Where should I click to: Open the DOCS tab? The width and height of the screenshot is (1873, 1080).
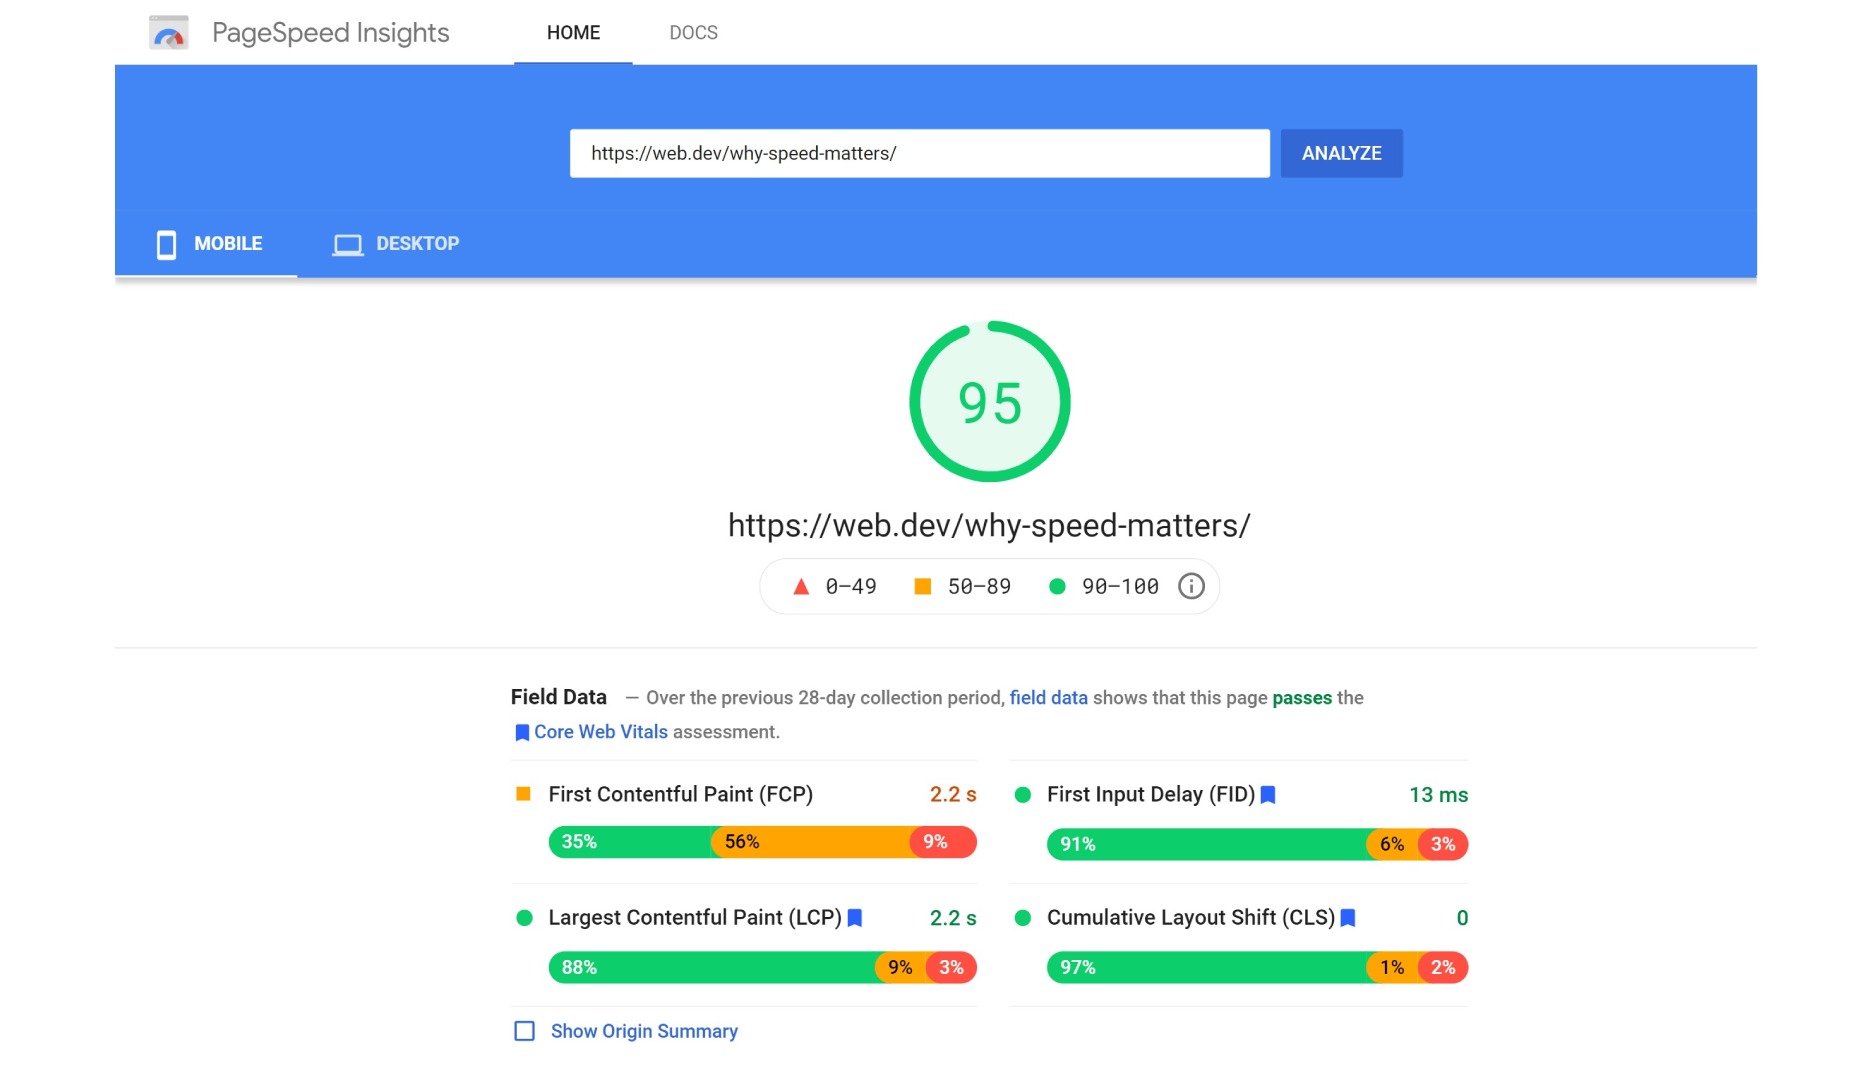tap(693, 33)
